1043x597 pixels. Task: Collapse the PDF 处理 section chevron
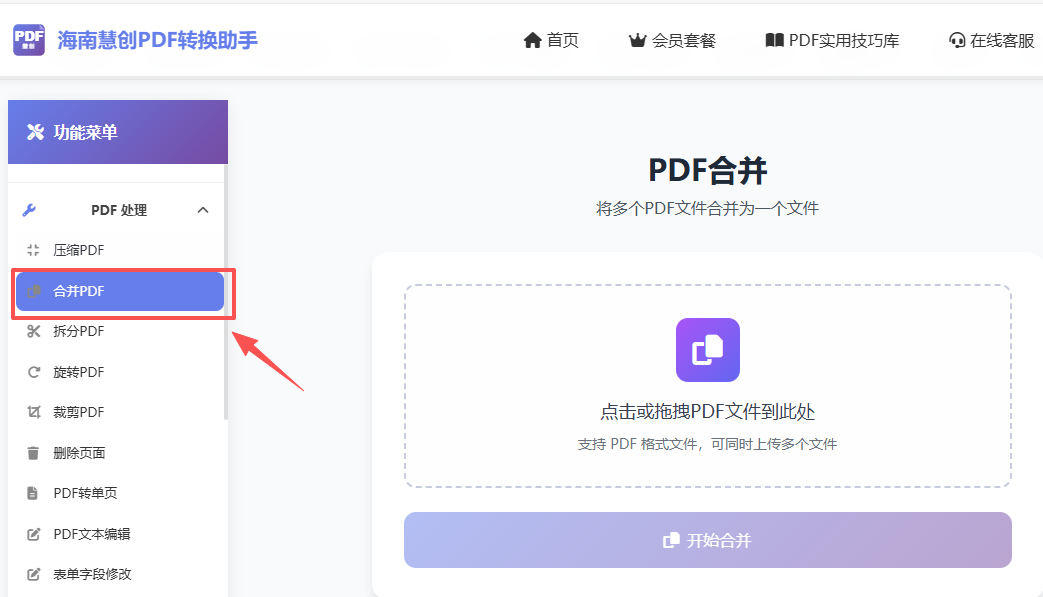tap(203, 210)
